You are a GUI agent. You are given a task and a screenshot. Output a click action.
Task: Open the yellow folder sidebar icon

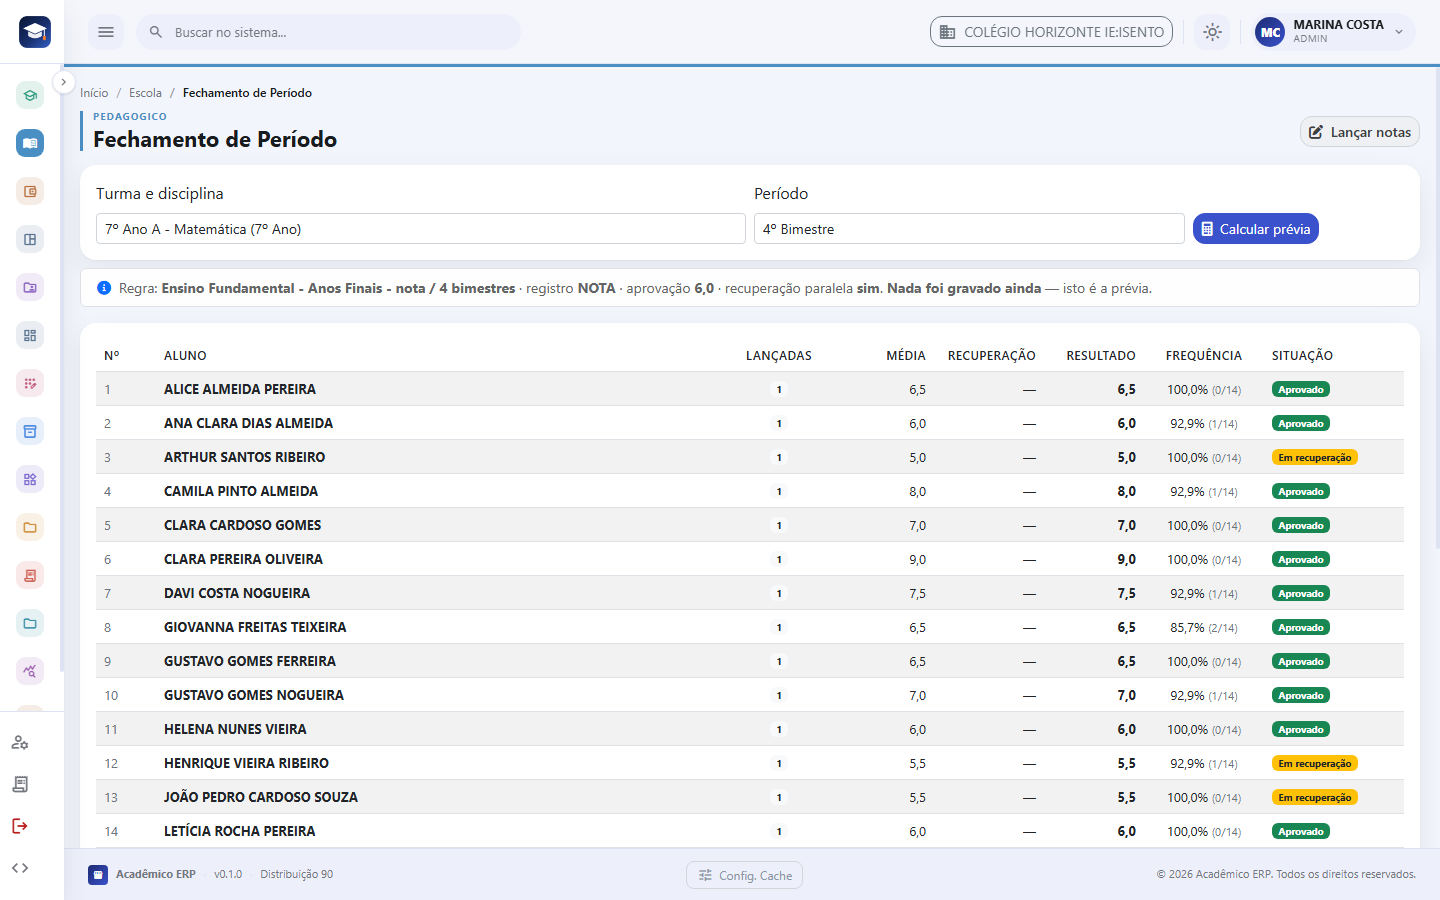[x=30, y=527]
